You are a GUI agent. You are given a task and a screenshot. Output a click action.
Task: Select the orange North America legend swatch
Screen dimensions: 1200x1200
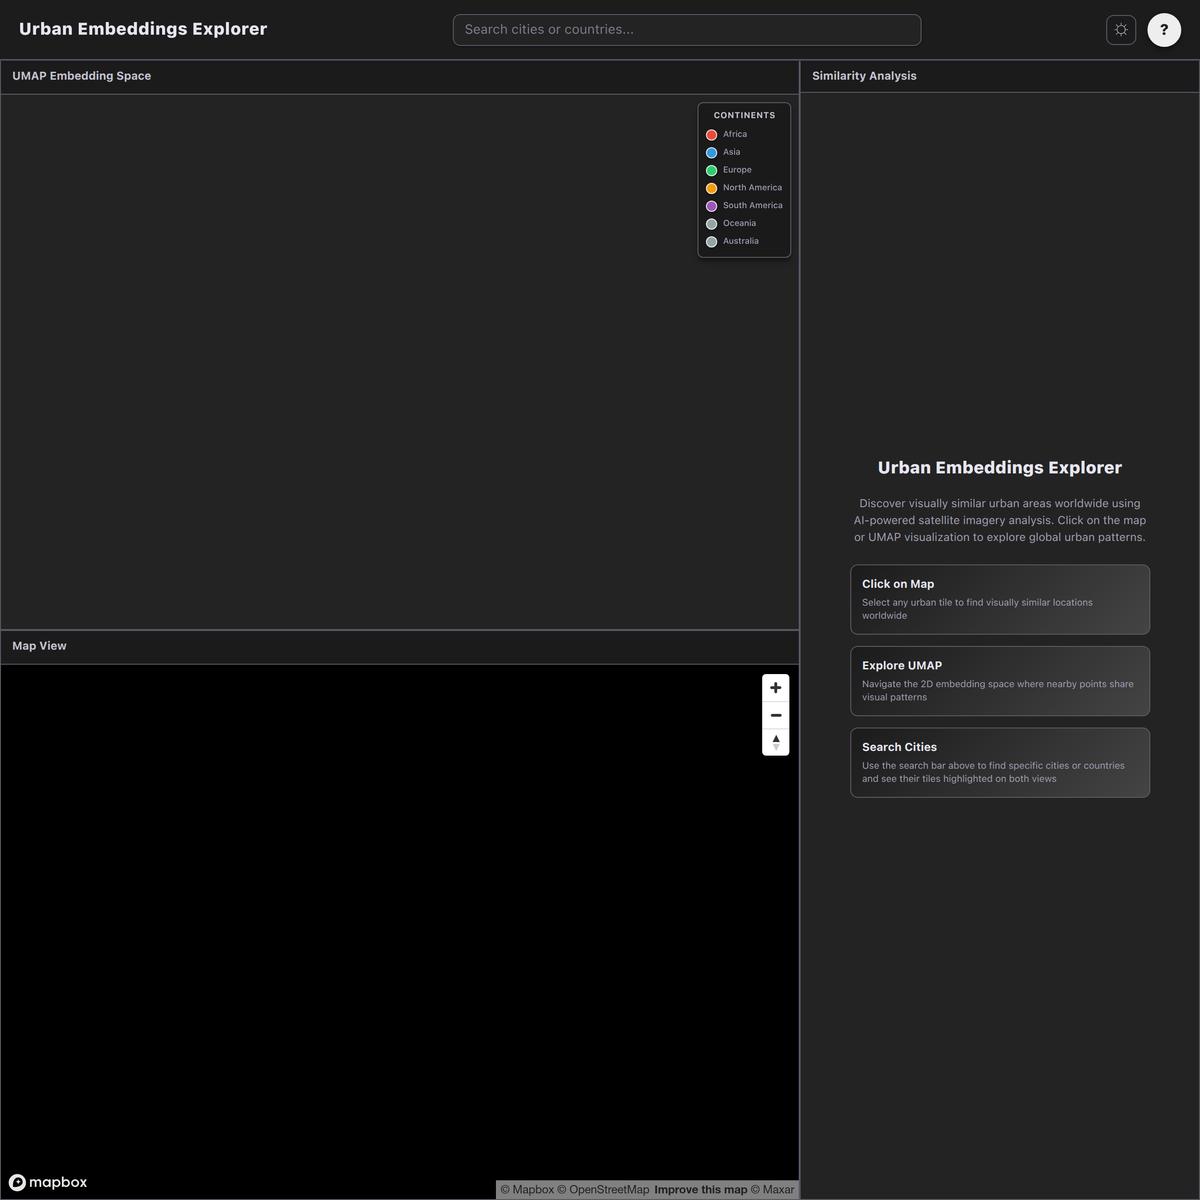(x=712, y=188)
